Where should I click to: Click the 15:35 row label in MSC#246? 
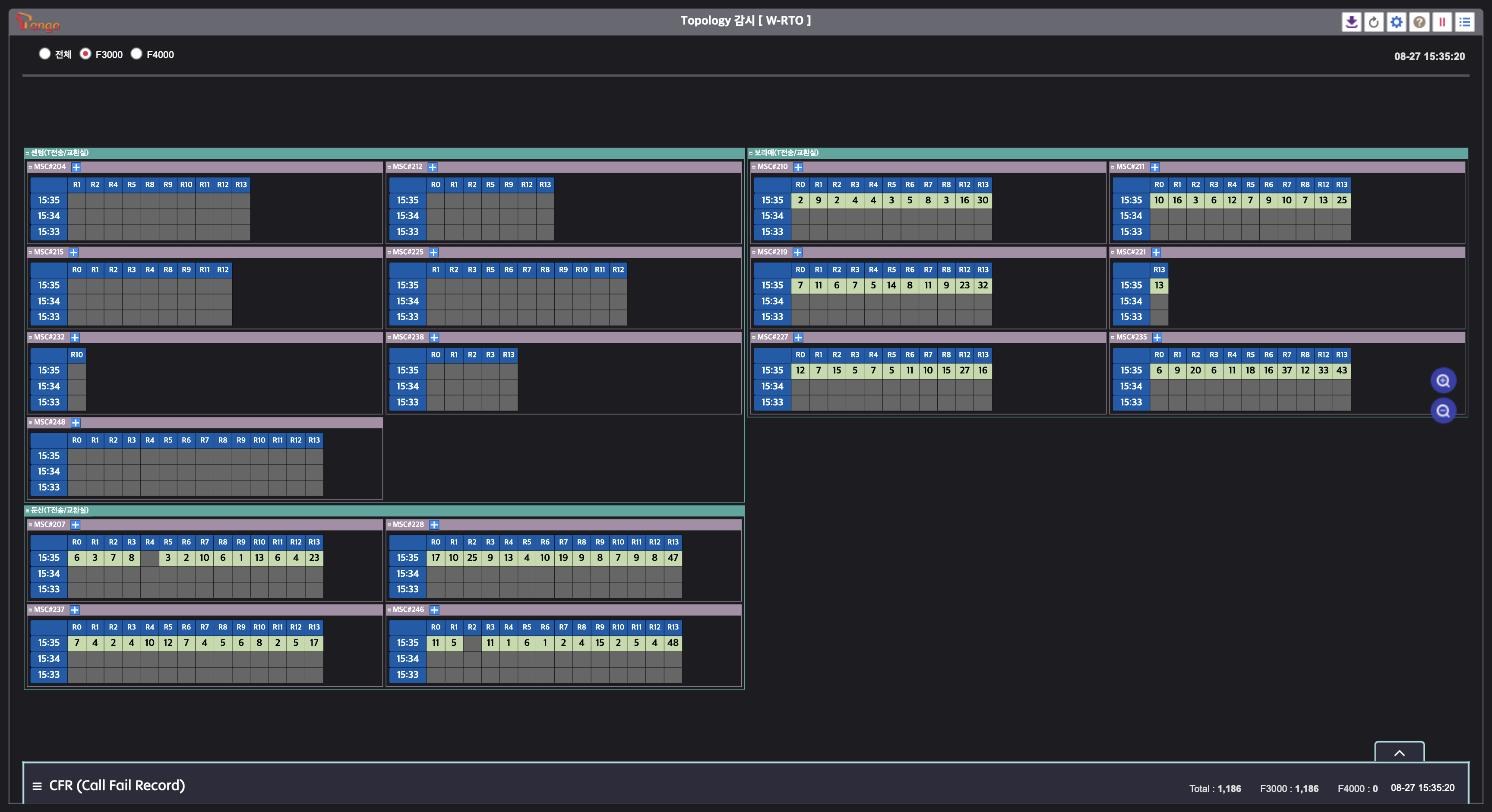tap(408, 643)
